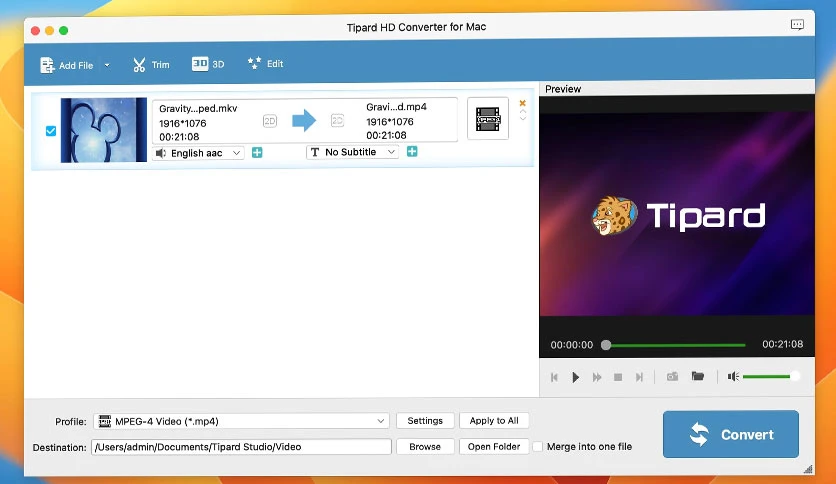This screenshot has width=836, height=484.
Task: Open the No Subtitle dropdown
Action: click(x=352, y=152)
